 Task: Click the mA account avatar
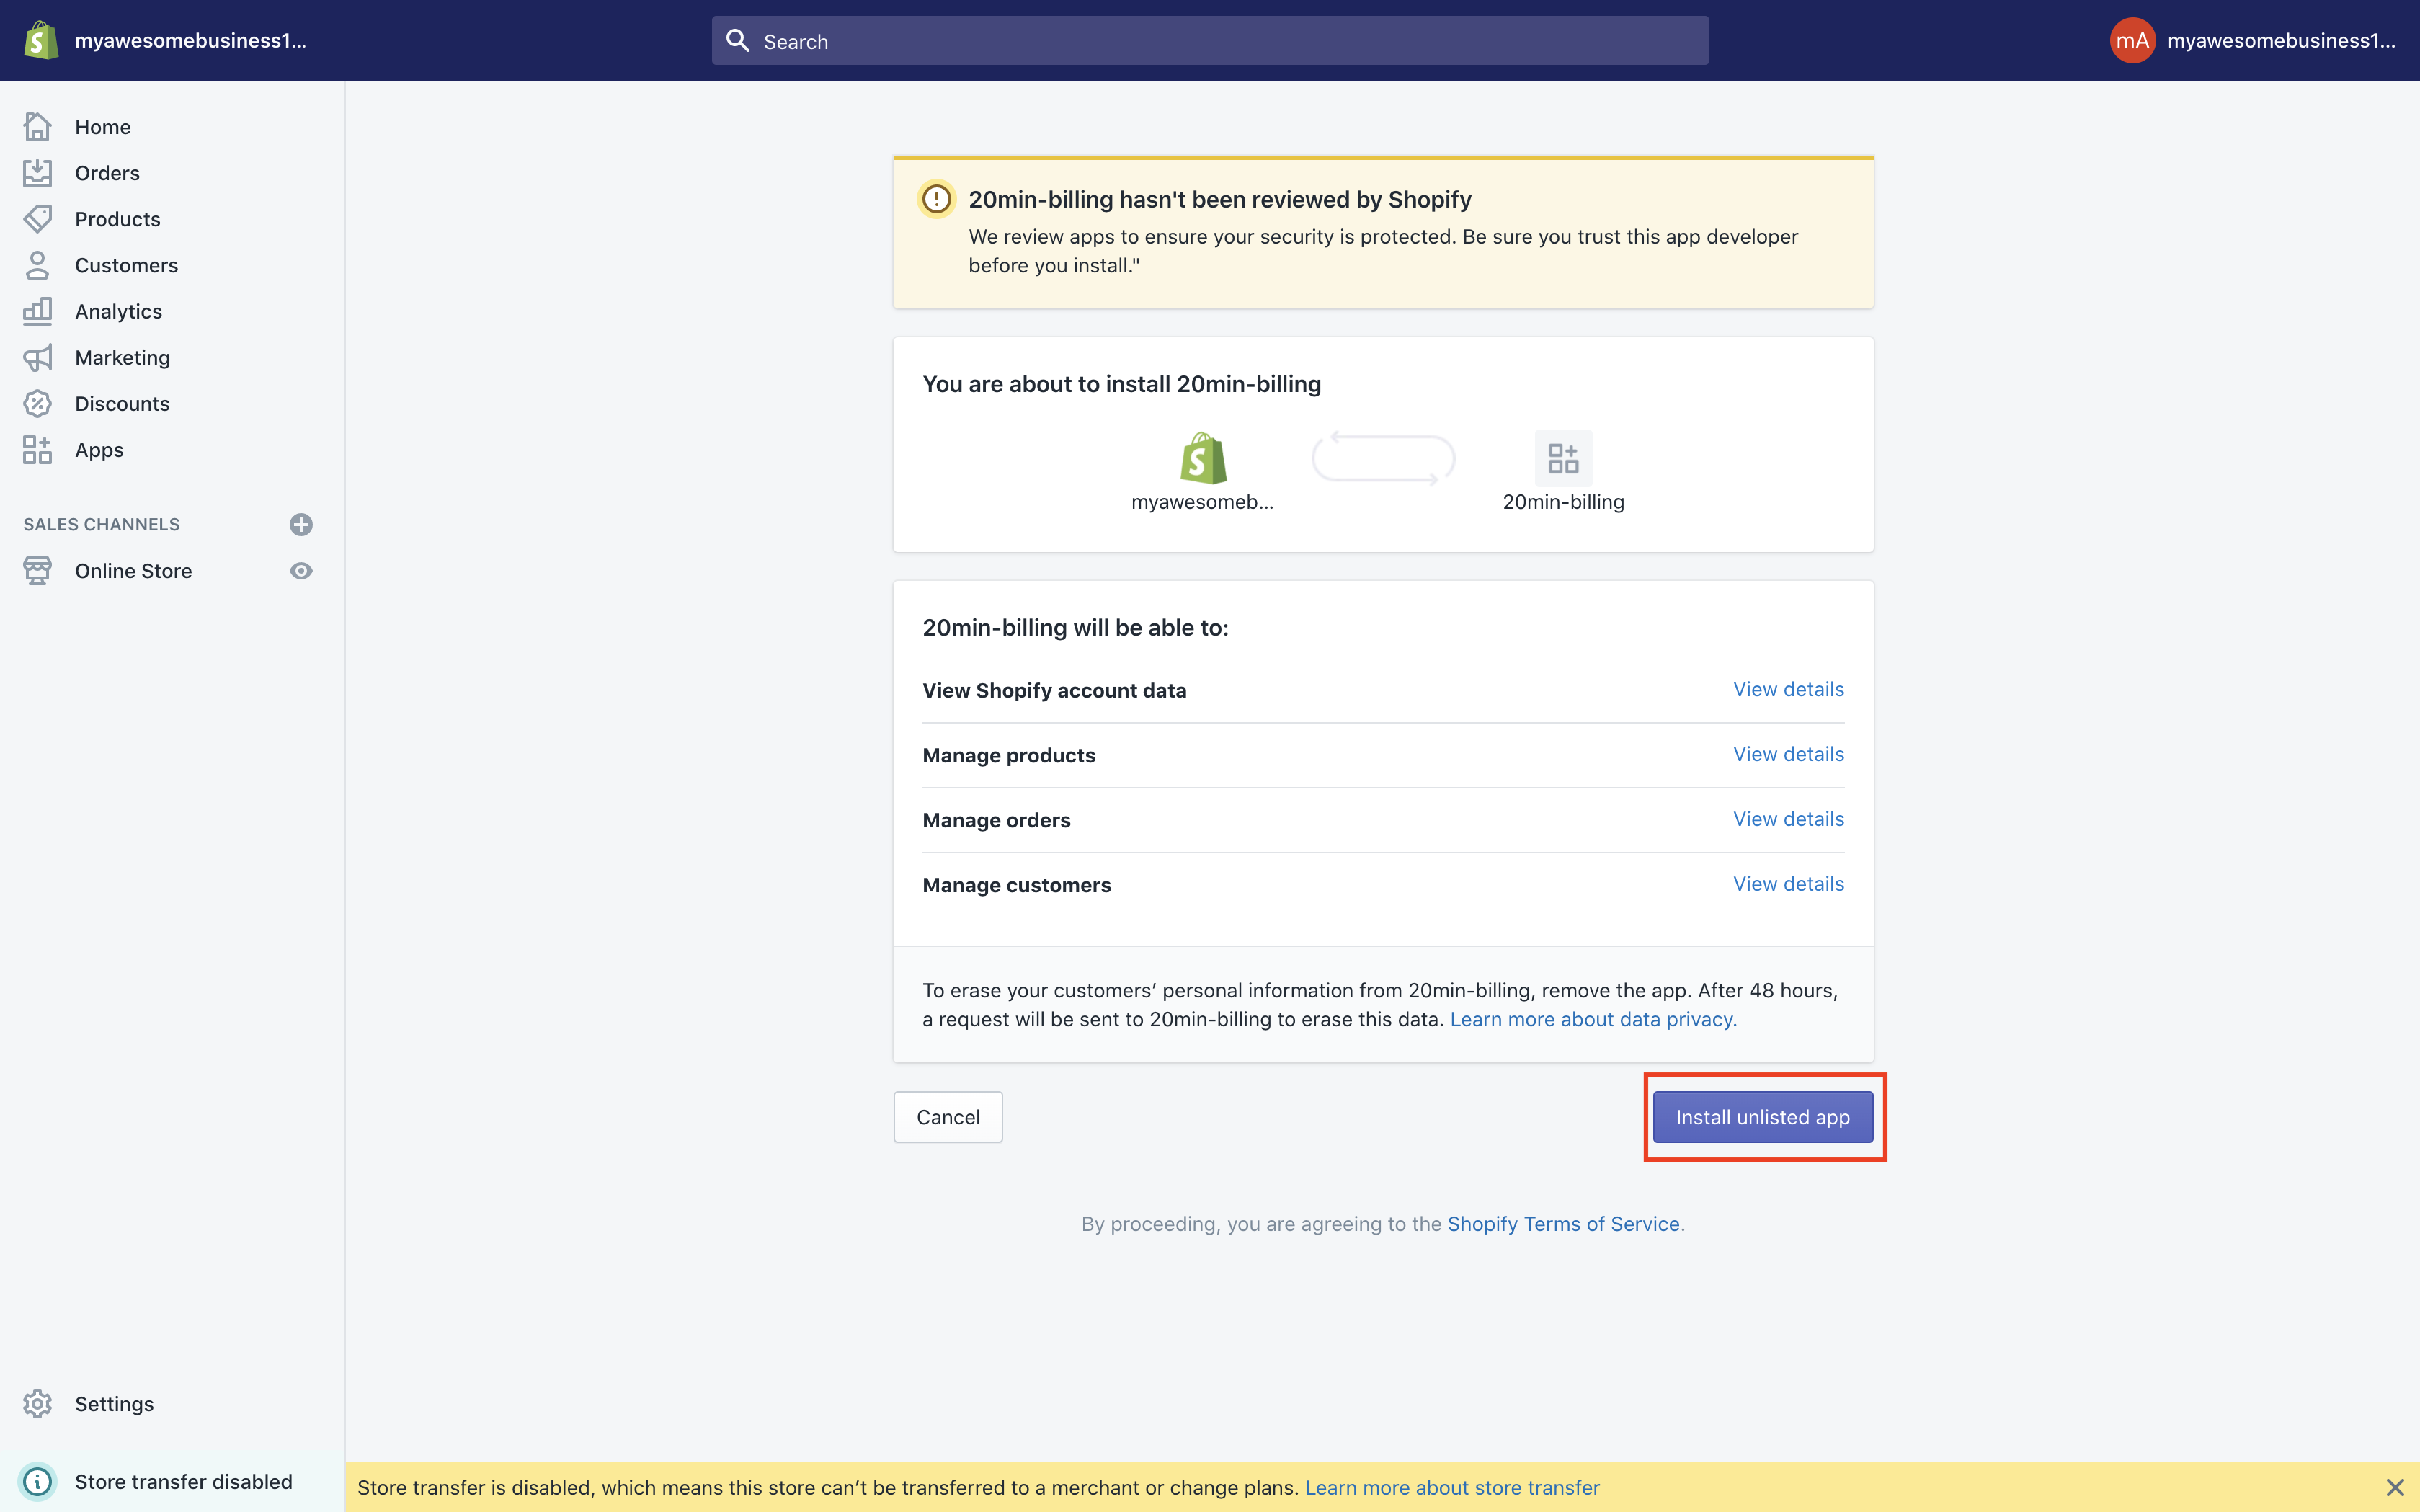point(2132,41)
